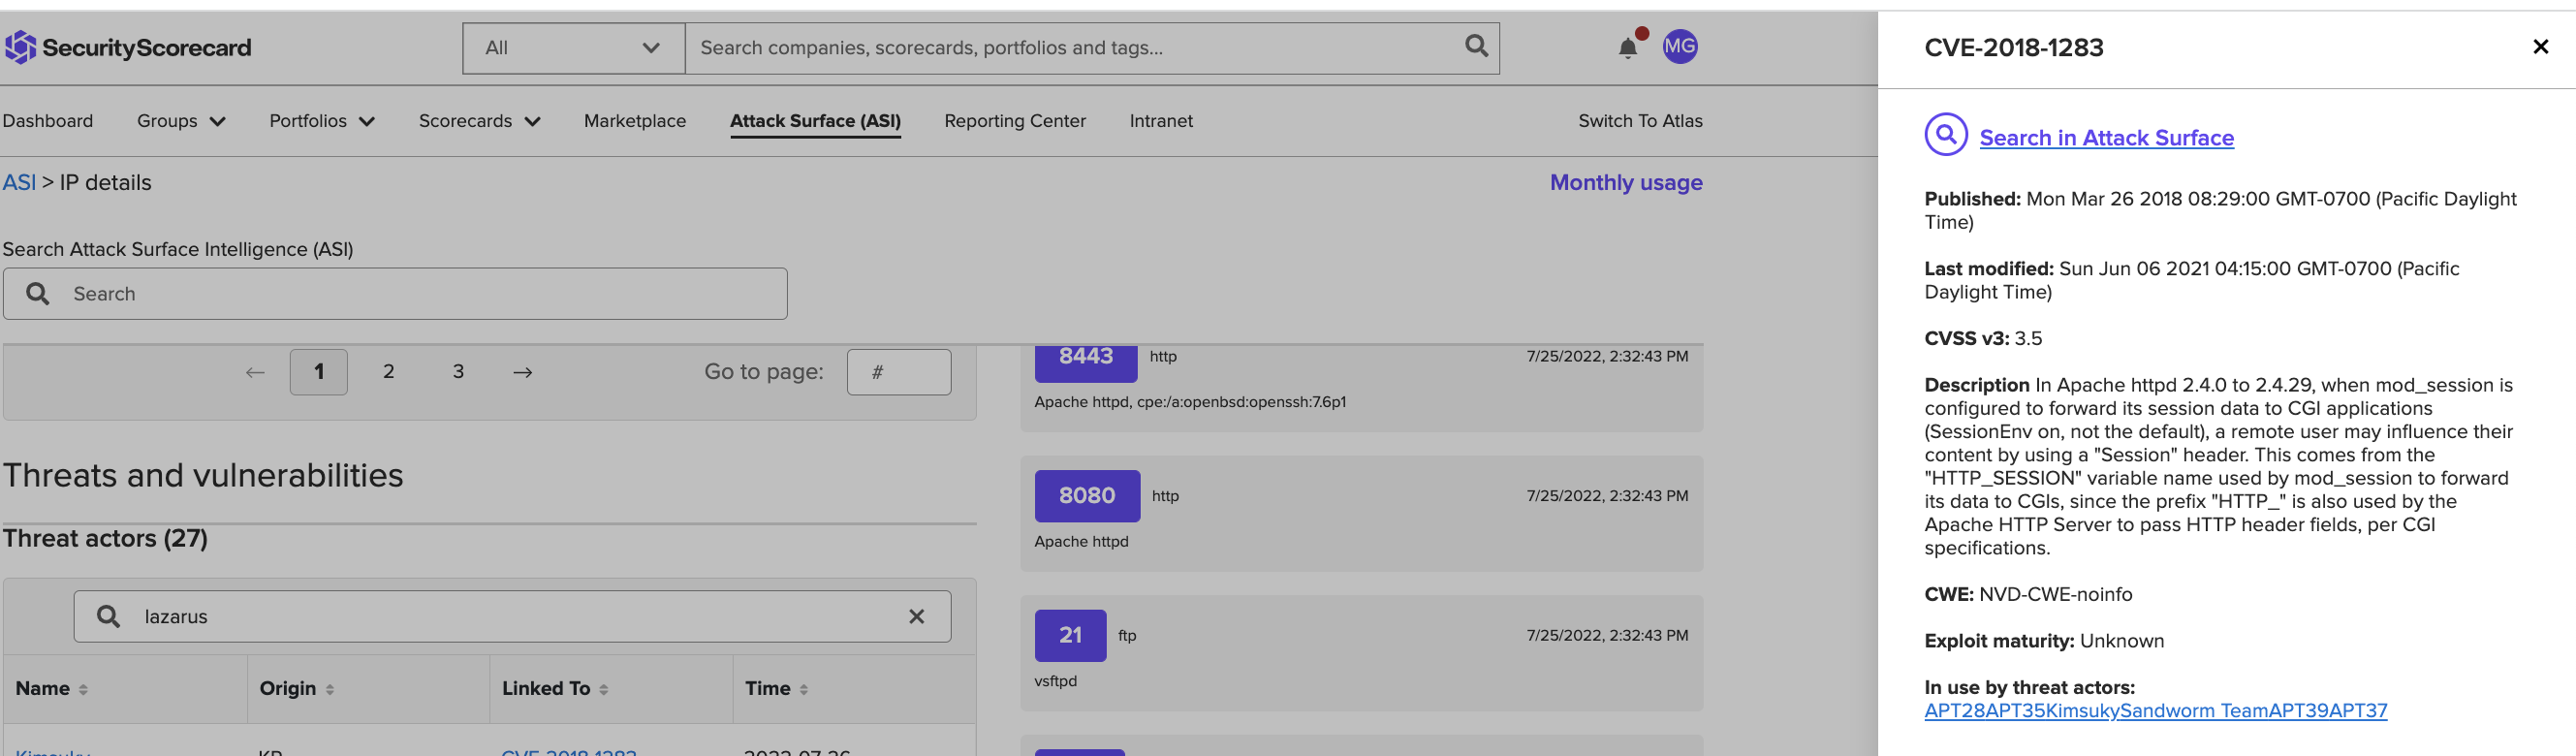Open the Intranet tab

point(1161,121)
